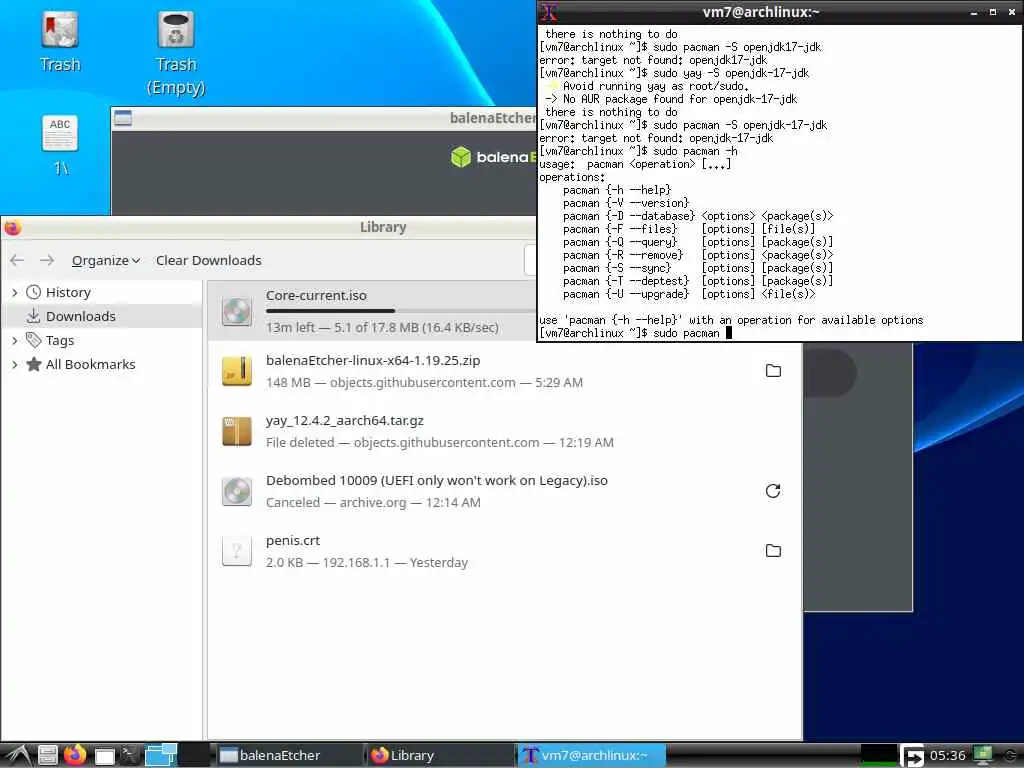The image size is (1024, 768).
Task: Expand the Tags tree node
Action: [x=14, y=340]
